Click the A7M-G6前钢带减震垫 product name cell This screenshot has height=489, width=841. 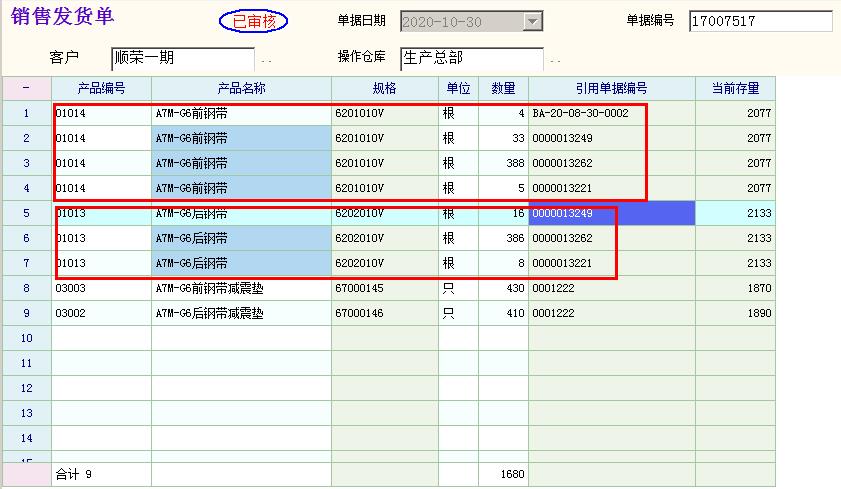coord(241,288)
